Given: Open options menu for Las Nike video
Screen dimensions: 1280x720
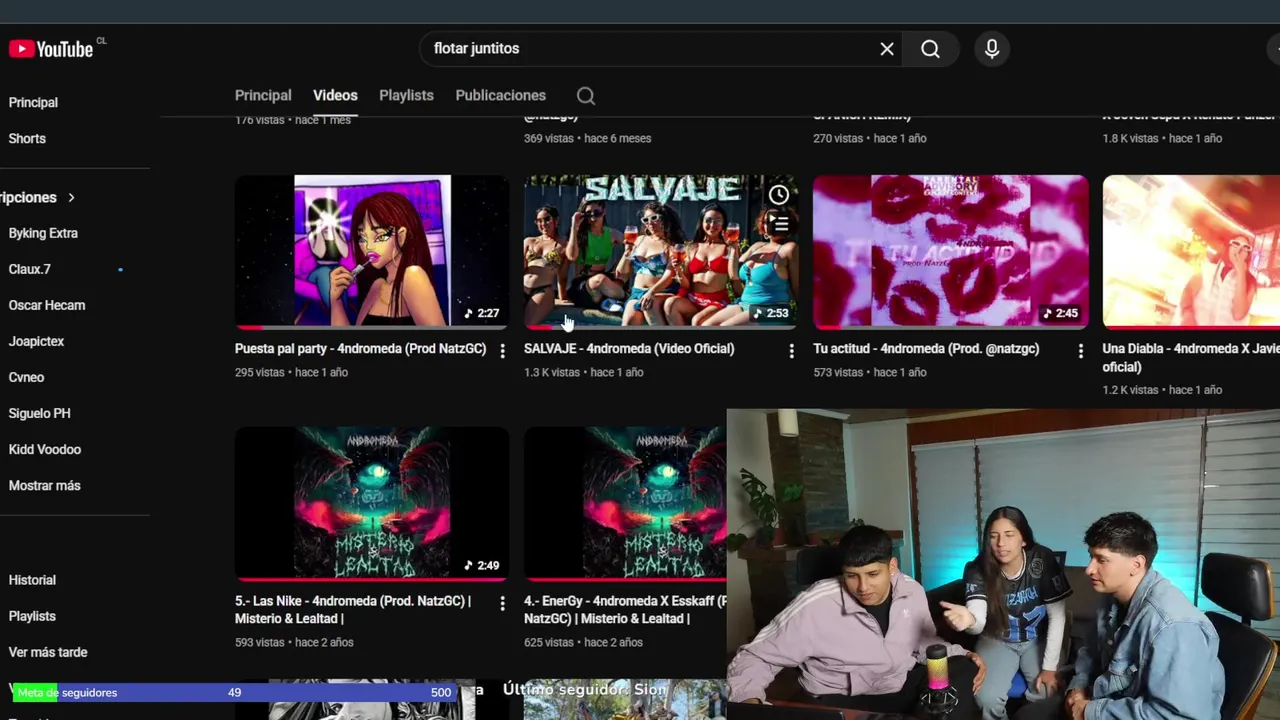Looking at the screenshot, I should pyautogui.click(x=502, y=603).
